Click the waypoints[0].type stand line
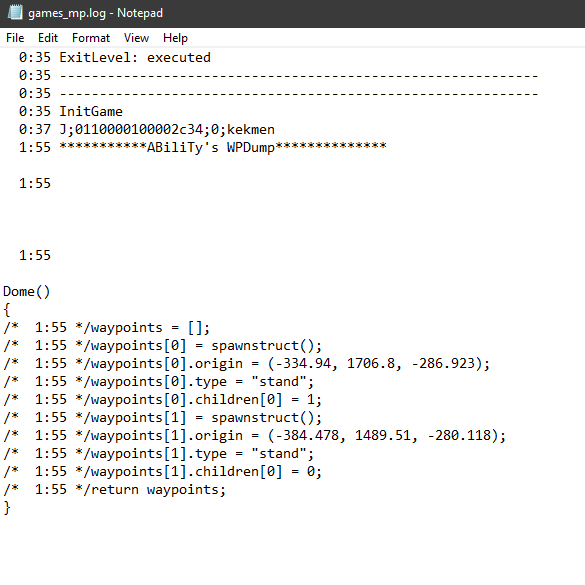The height and width of the screenshot is (585, 585). click(159, 381)
